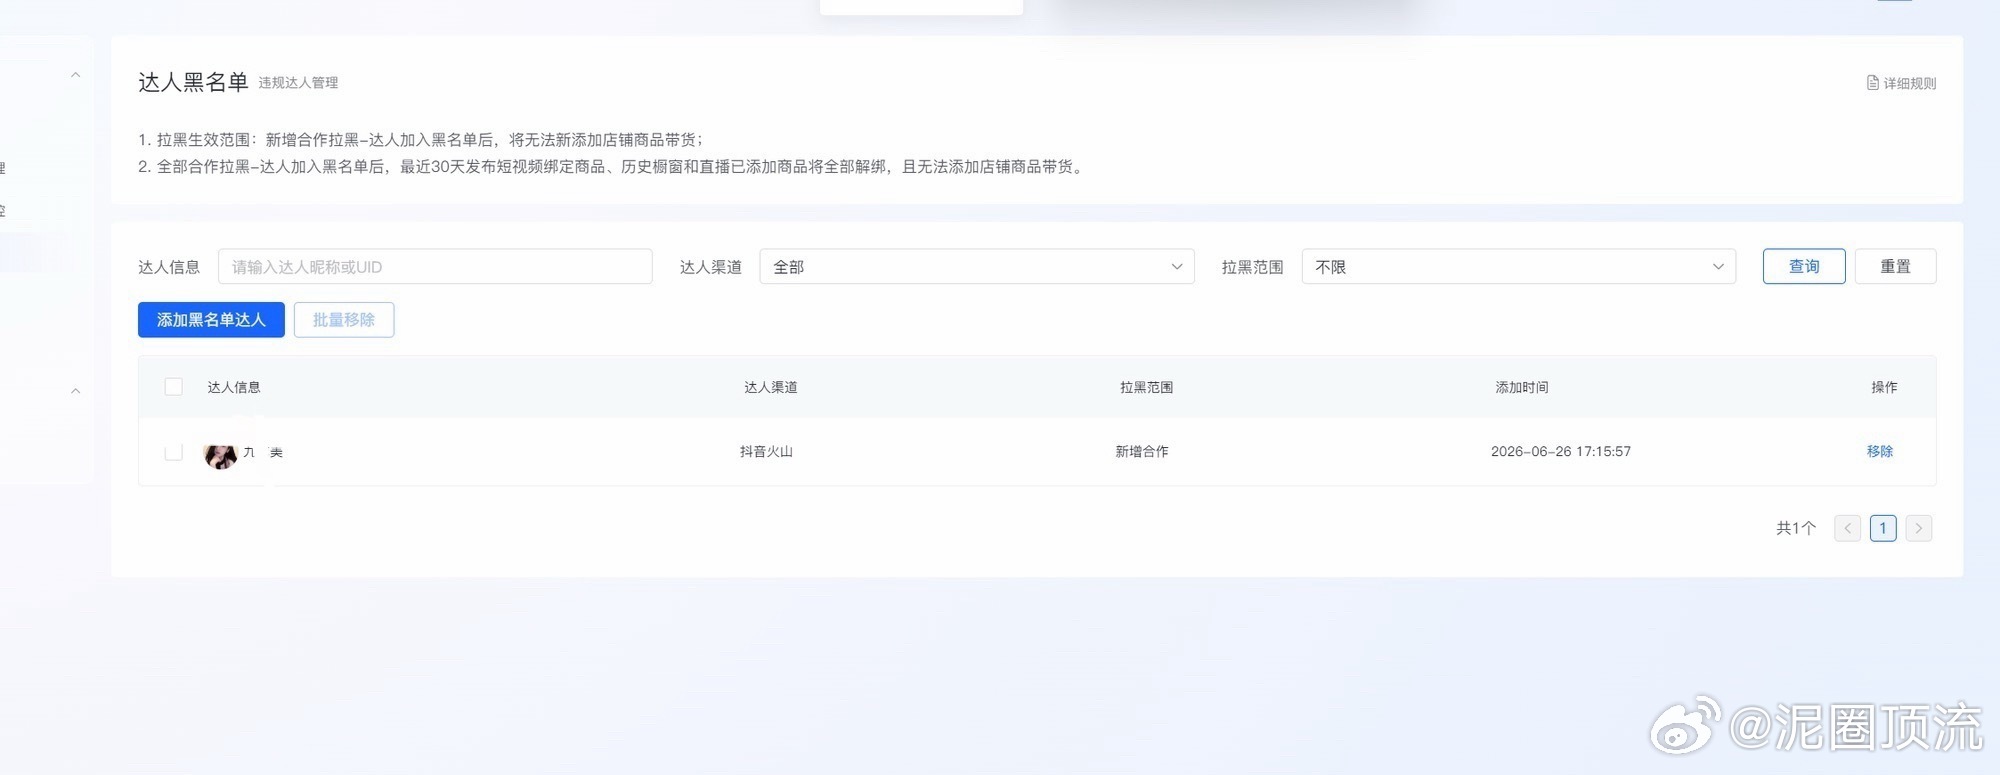Click the 添加时间 column header
This screenshot has height=775, width=2000.
[1522, 387]
